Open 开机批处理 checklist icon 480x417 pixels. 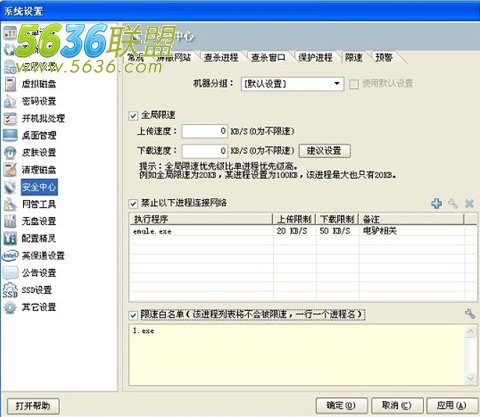tap(10, 118)
